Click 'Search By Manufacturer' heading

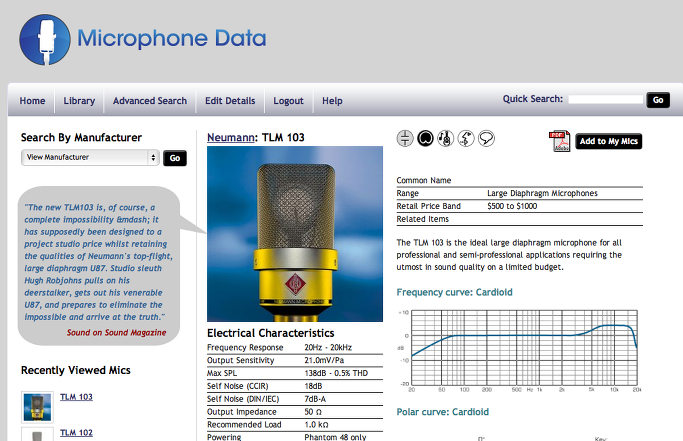coord(81,138)
